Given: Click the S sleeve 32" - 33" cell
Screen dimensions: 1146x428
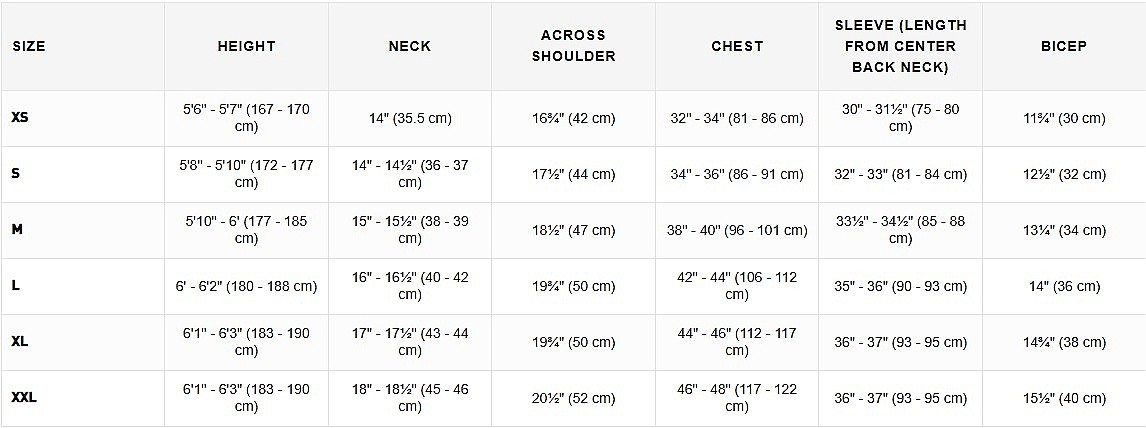Looking at the screenshot, I should (900, 175).
